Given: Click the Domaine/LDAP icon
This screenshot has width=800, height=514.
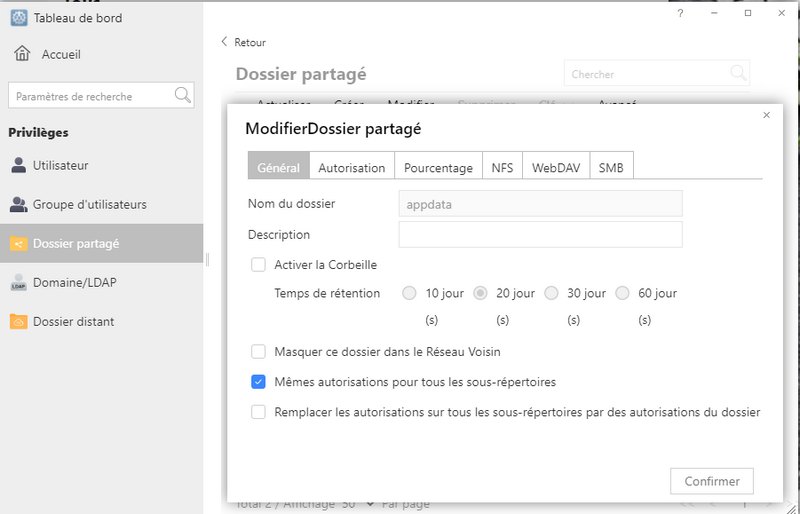Looking at the screenshot, I should (18, 283).
